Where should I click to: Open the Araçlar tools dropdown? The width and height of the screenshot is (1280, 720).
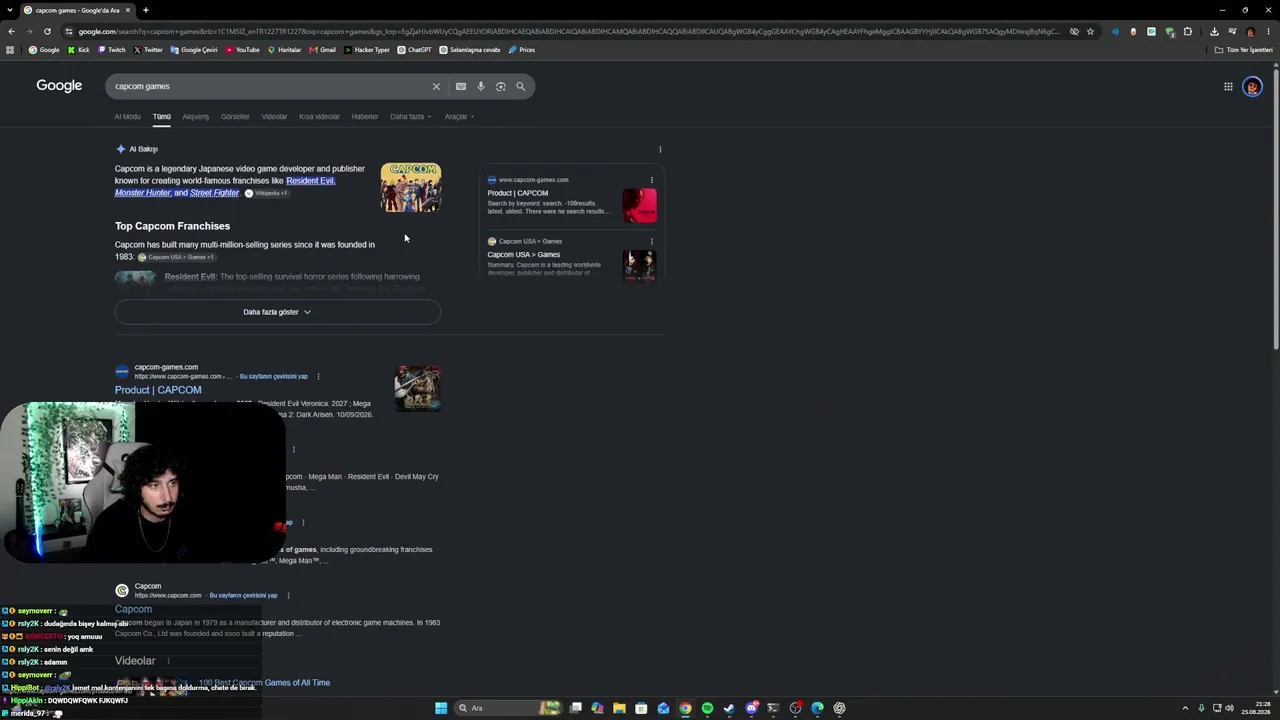pyautogui.click(x=460, y=117)
